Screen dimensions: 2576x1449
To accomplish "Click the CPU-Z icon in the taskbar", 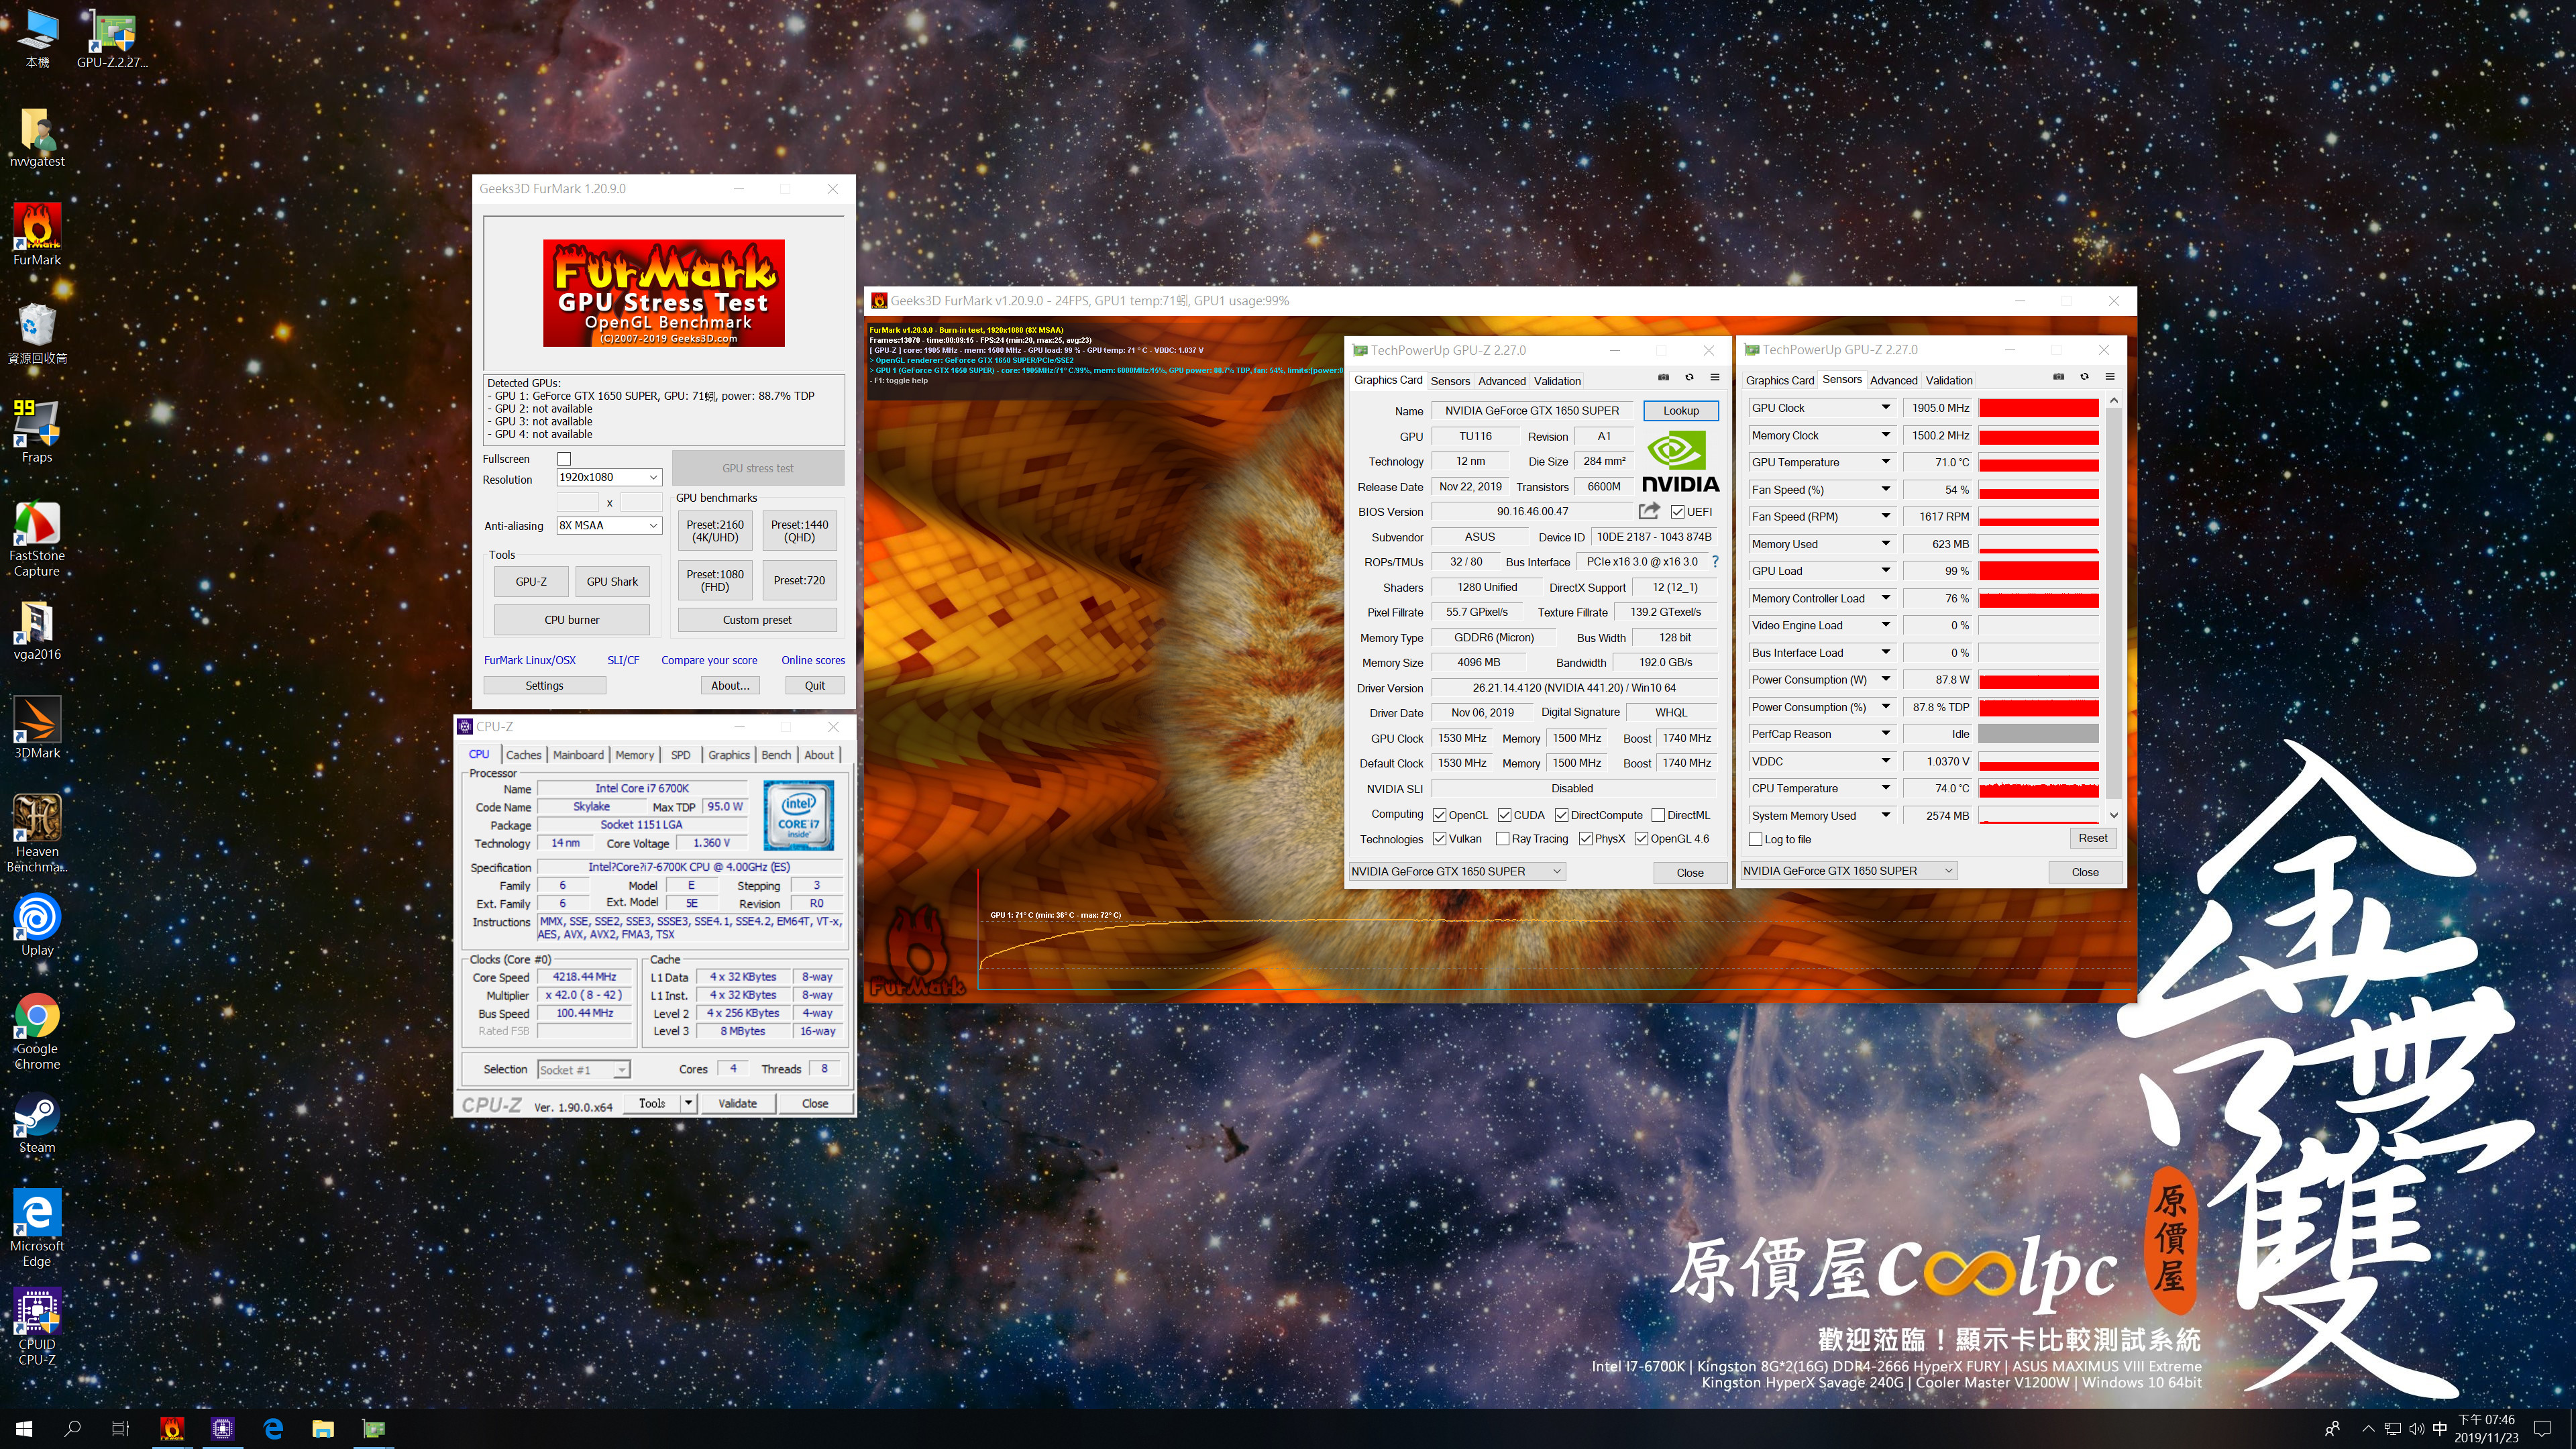I will pyautogui.click(x=222, y=1428).
